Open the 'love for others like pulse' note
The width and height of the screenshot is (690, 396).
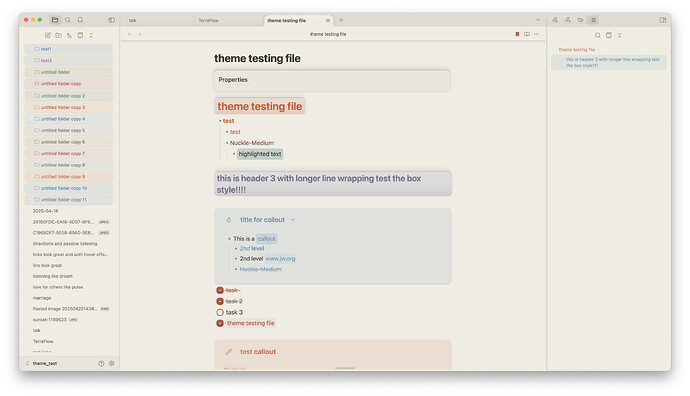pos(58,287)
